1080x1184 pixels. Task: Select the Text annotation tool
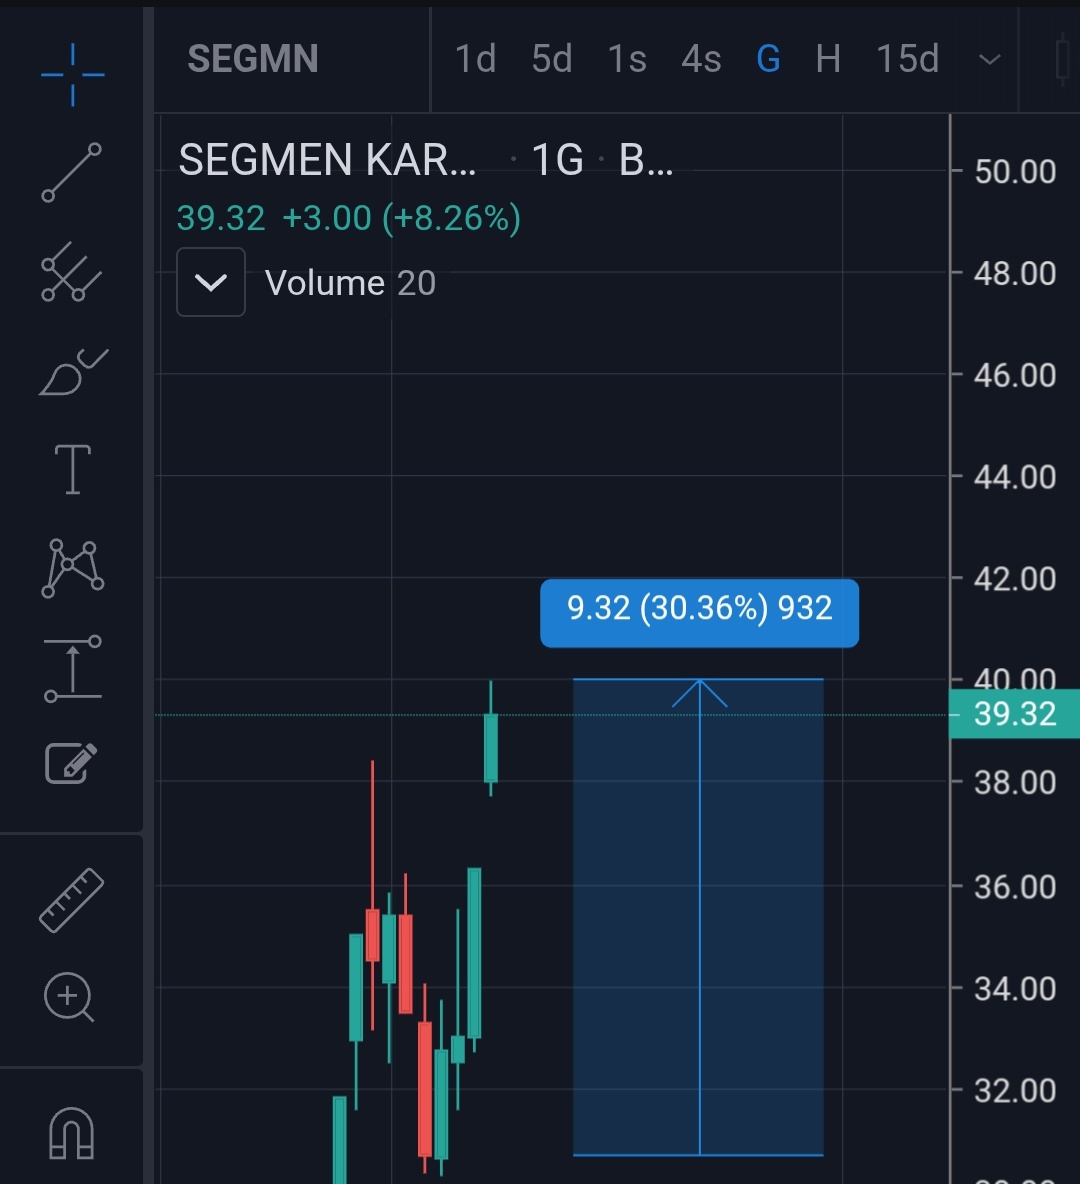73,469
